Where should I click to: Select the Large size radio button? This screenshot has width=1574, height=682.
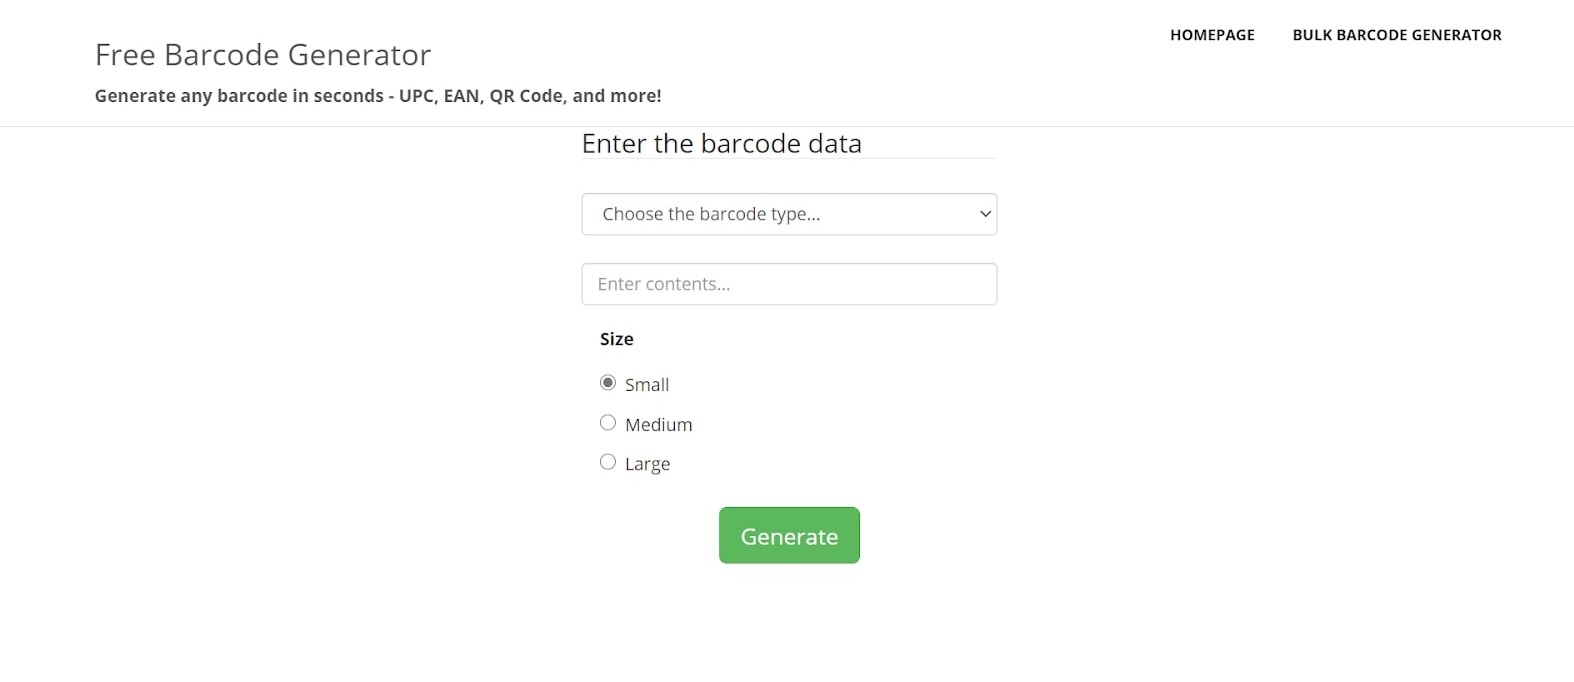[608, 462]
